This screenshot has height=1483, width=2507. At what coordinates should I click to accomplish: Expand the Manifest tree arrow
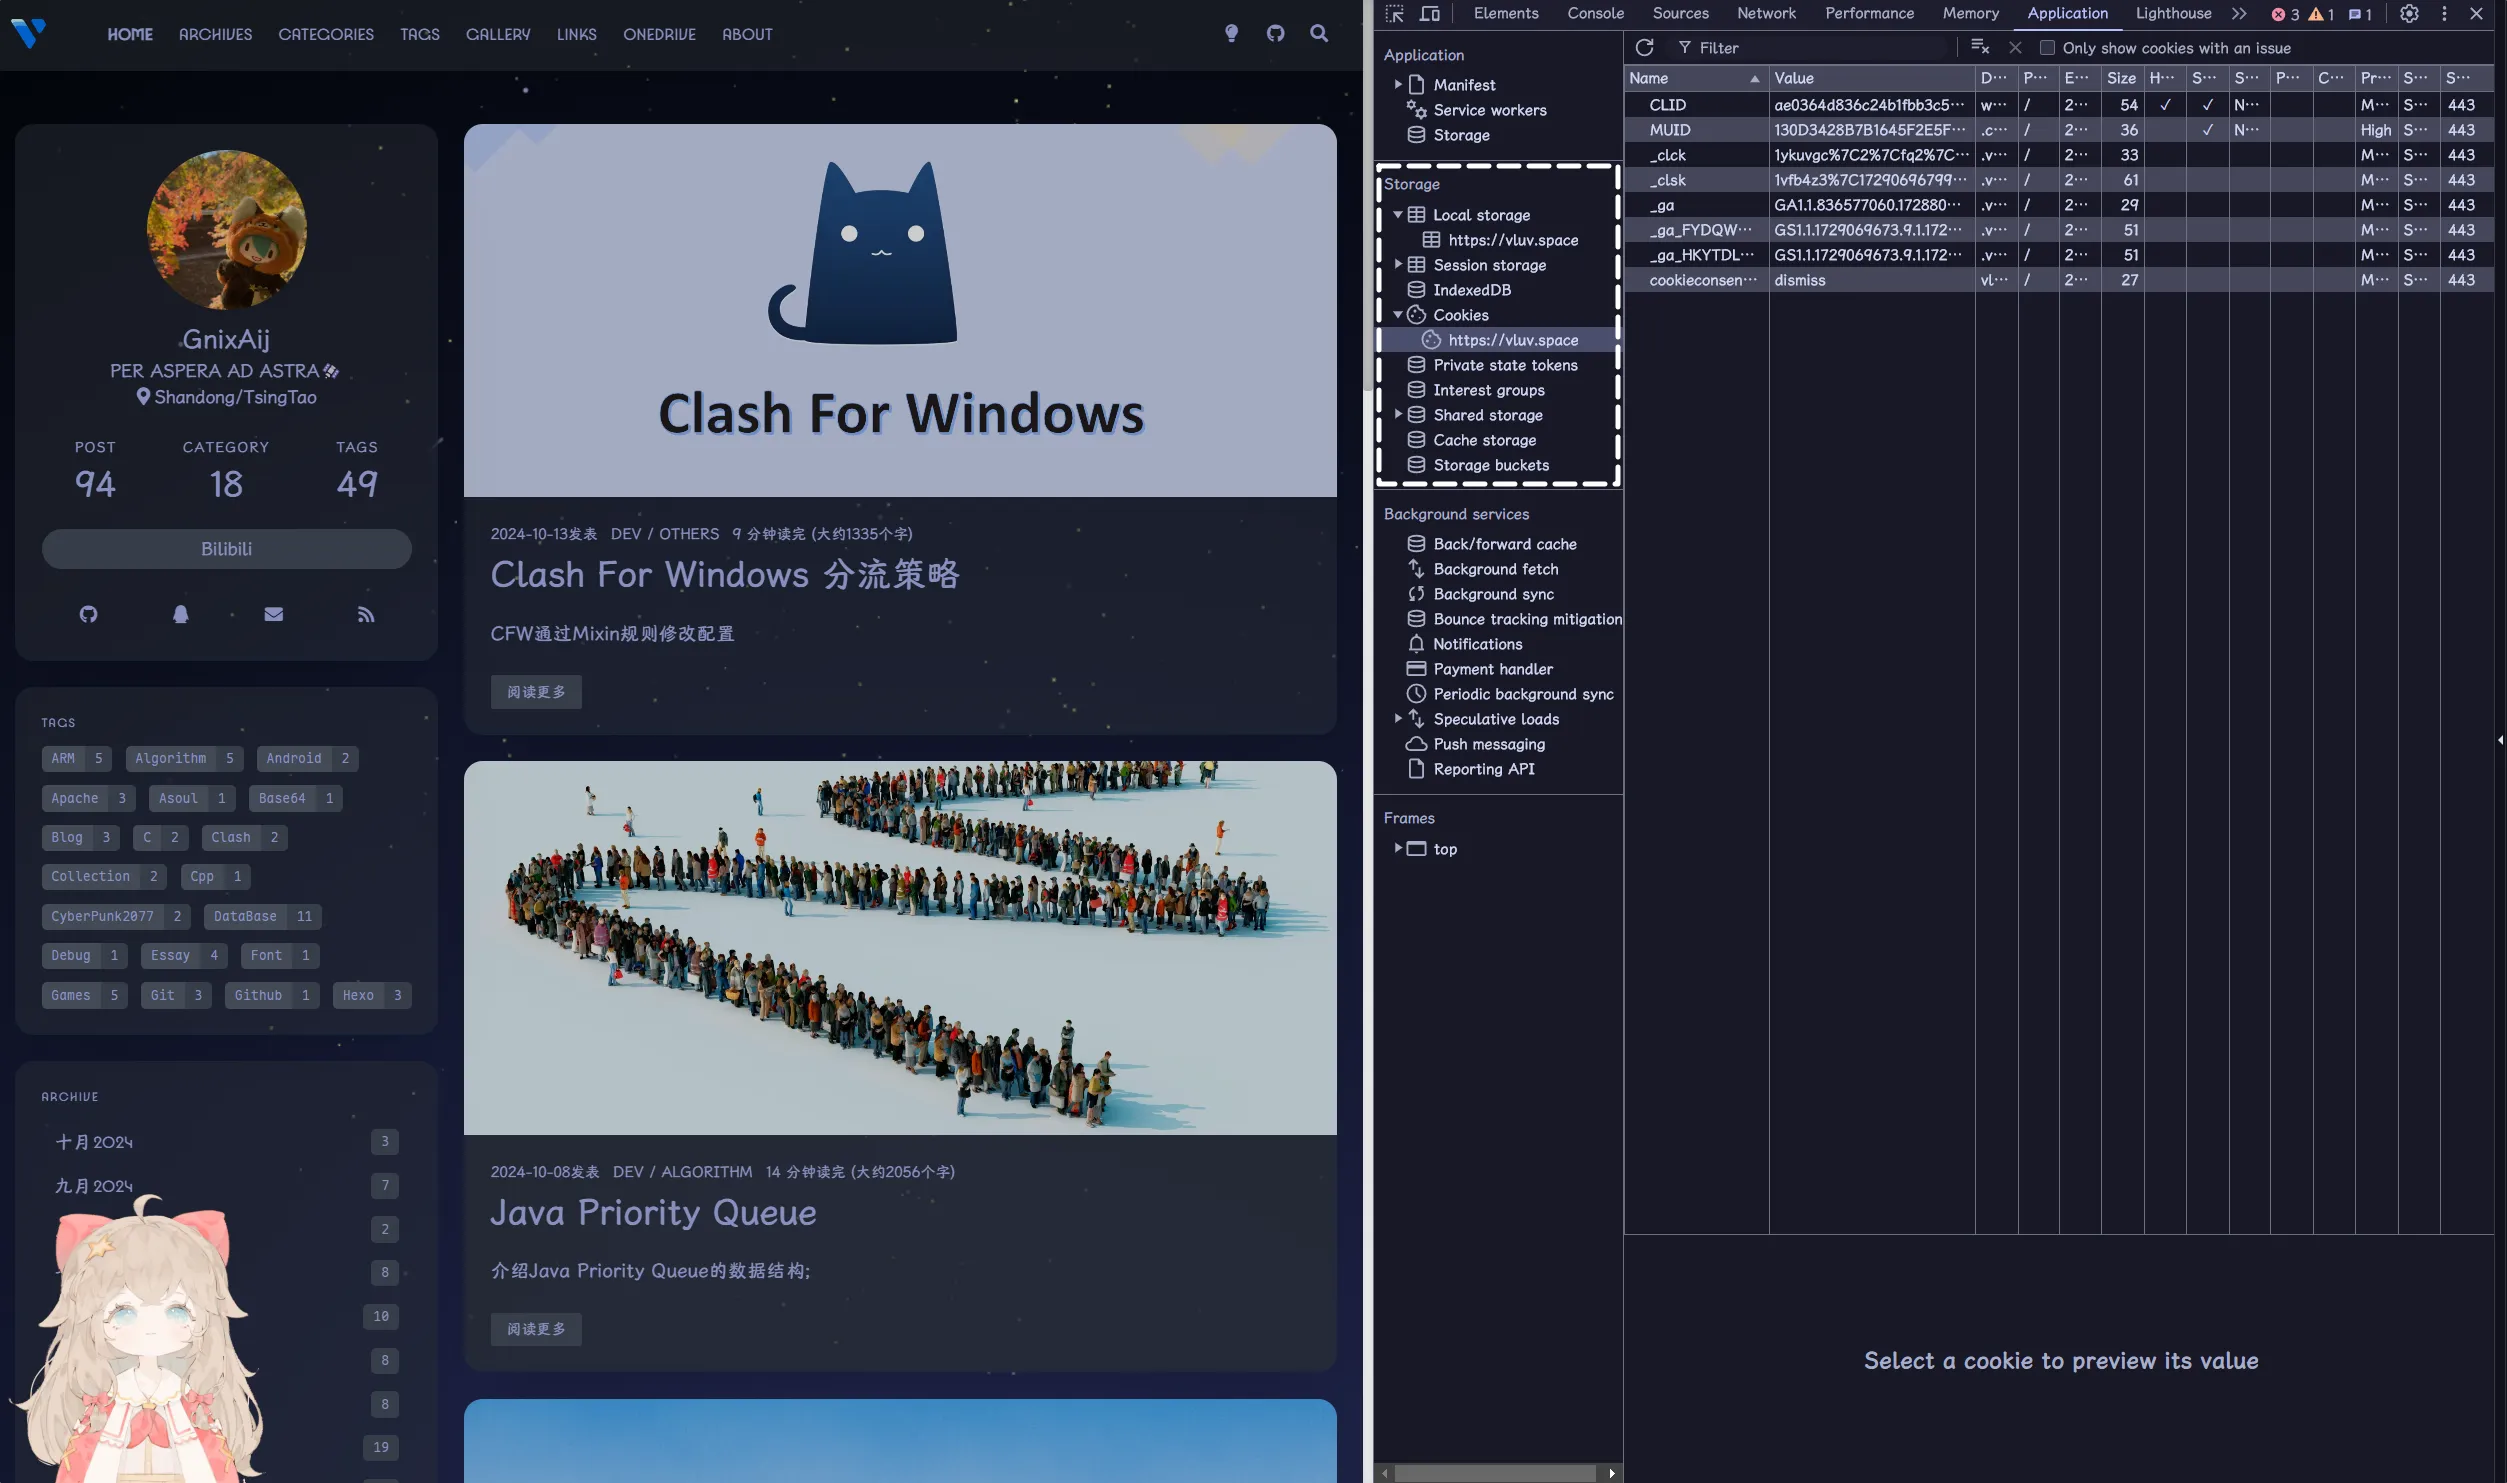pos(1397,85)
